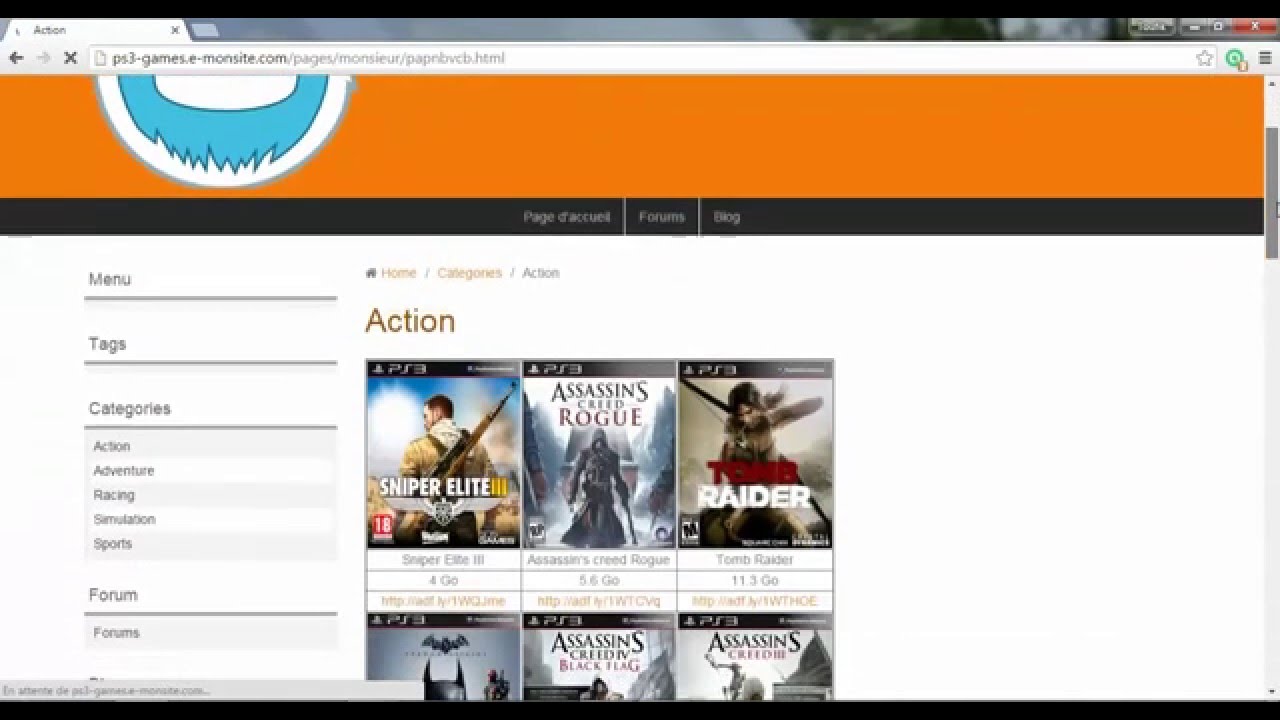The height and width of the screenshot is (720, 1280).
Task: Click the '11.3 Go' size cell
Action: point(755,581)
